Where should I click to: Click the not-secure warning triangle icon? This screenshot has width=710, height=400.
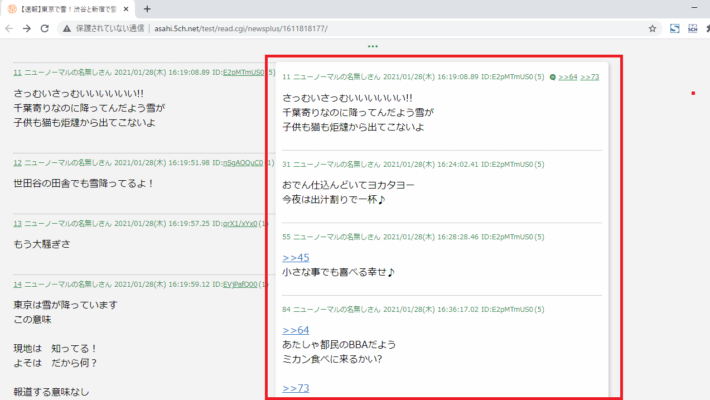coord(67,29)
